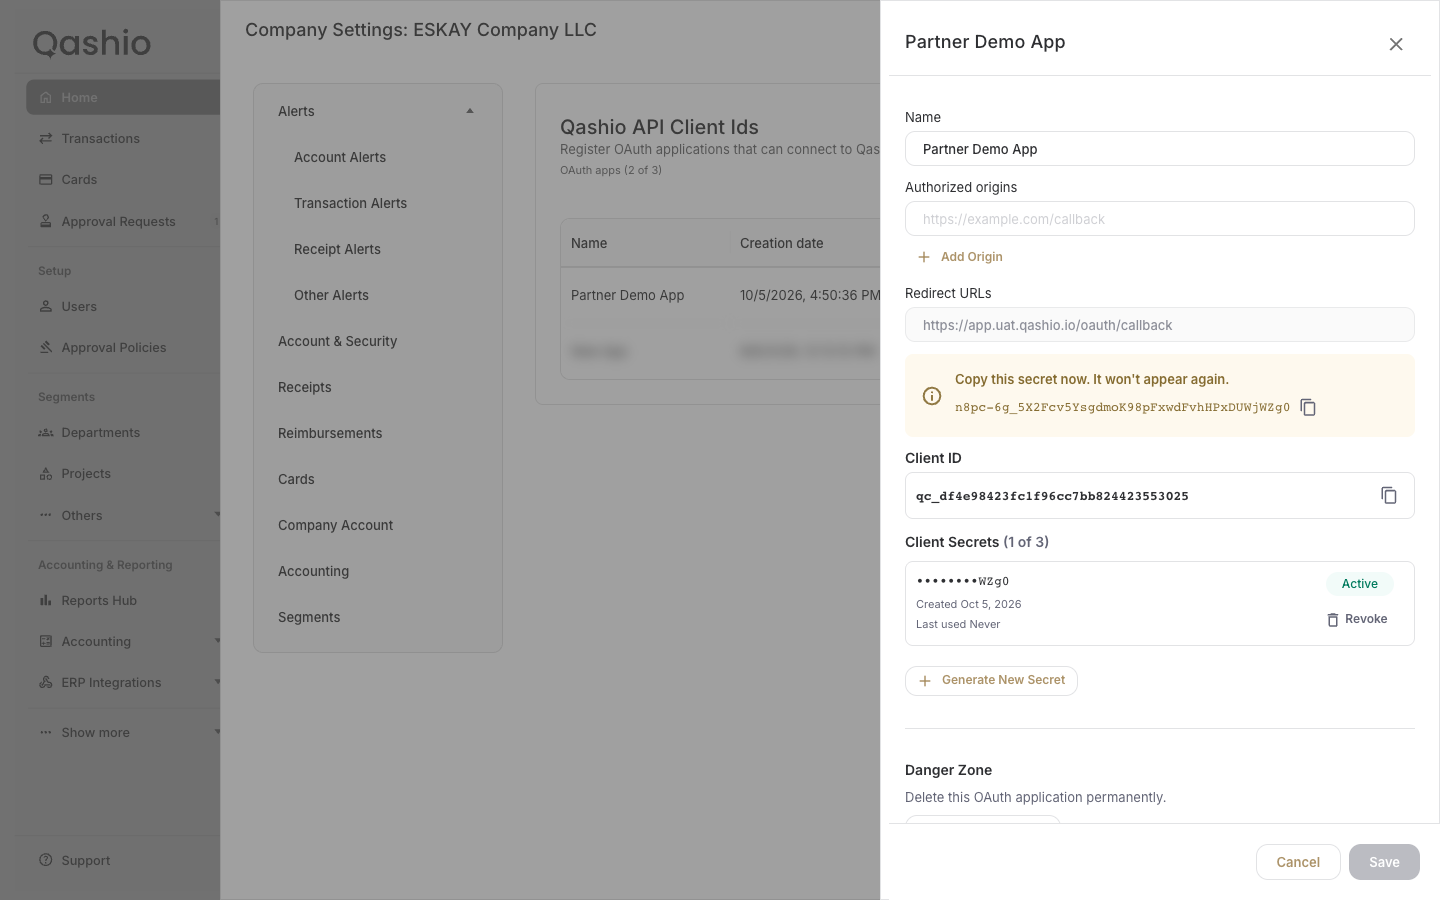
Task: Expand the Others sidebar group
Action: pos(217,515)
